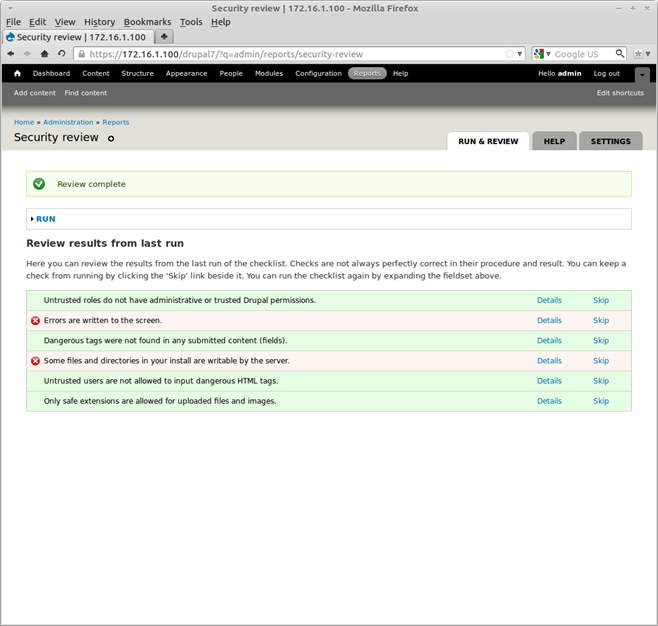Go back using browser back arrow
The width and height of the screenshot is (658, 626).
click(11, 54)
